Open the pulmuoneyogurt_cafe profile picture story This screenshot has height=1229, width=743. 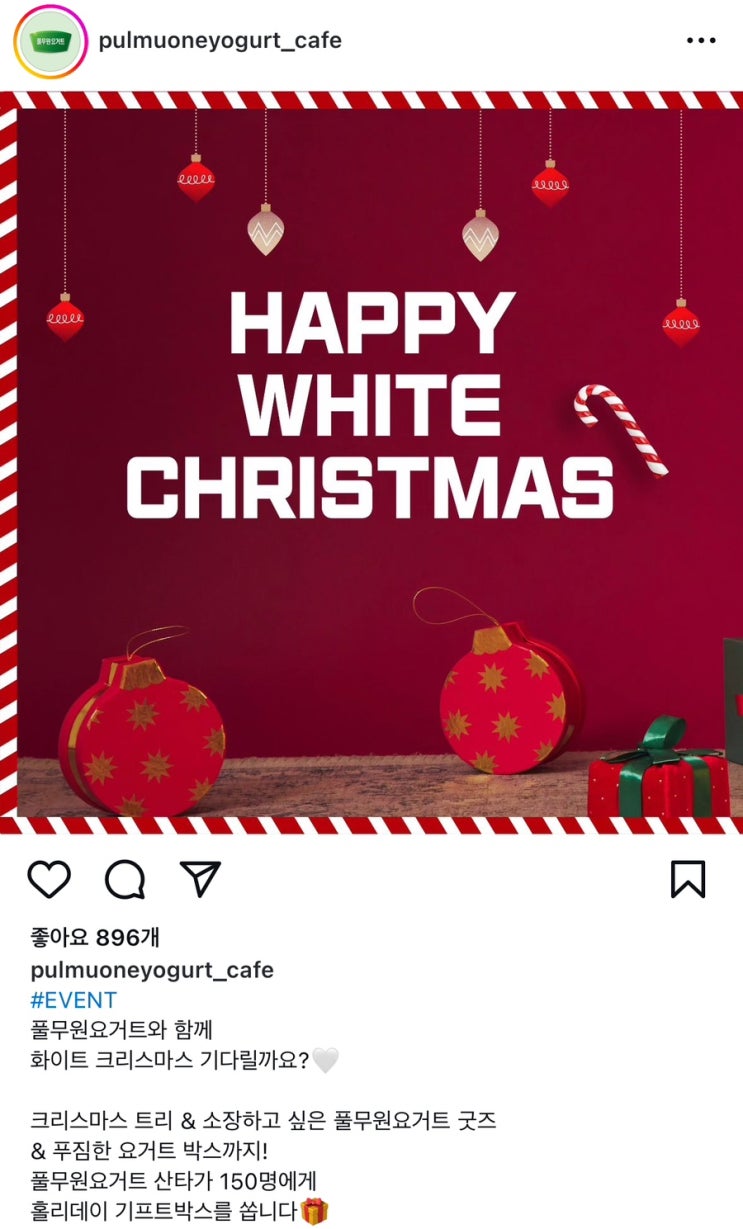pos(50,41)
